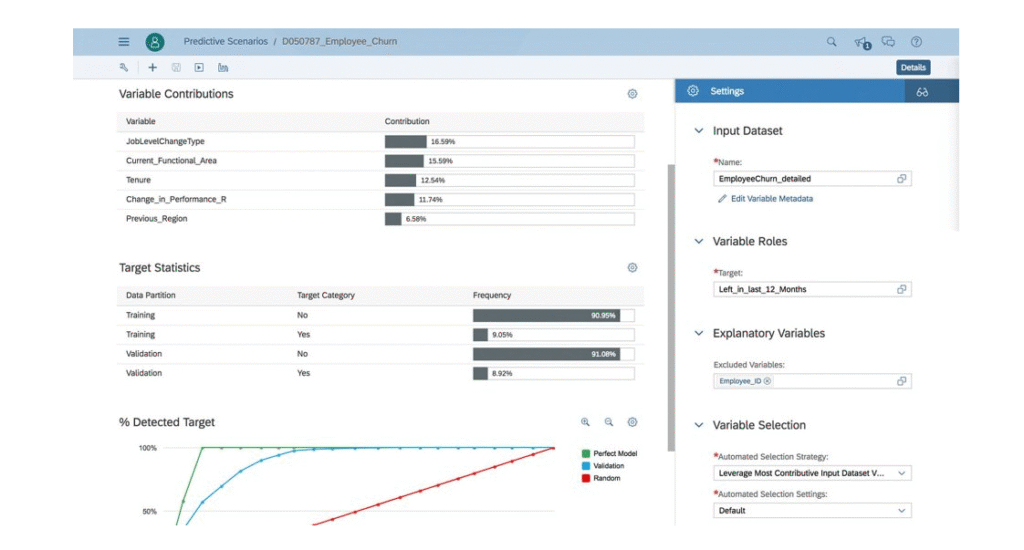Screen dimensions: 1024x550
Task: Click the train model play icon
Action: tap(199, 68)
